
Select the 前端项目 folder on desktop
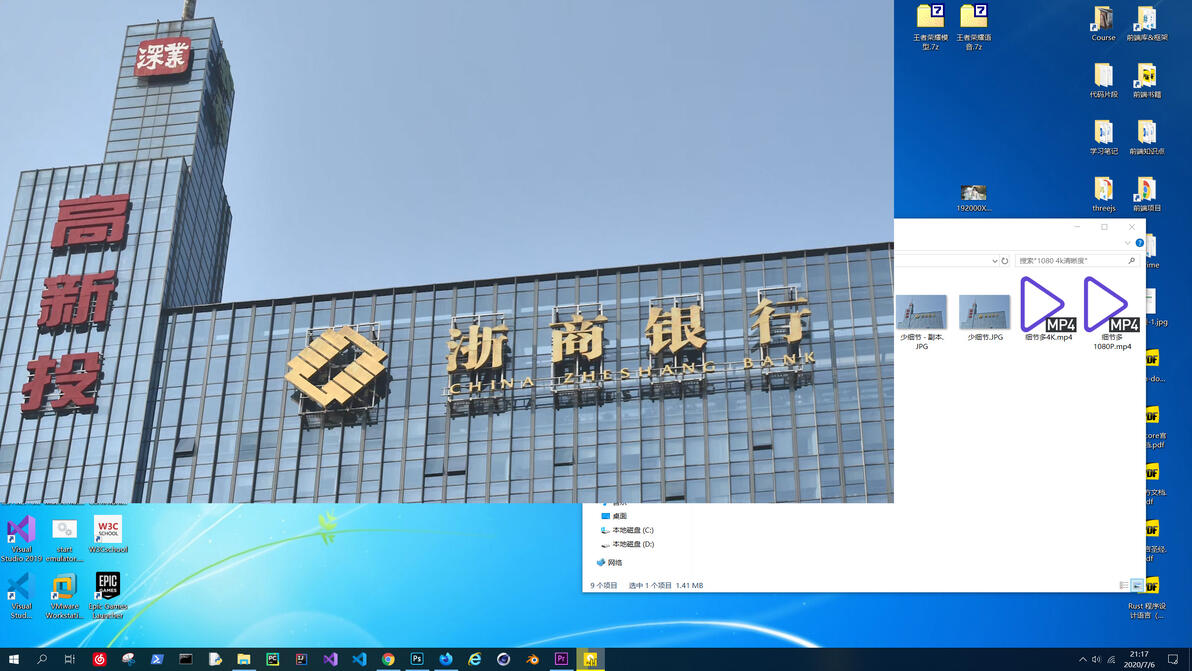point(1146,194)
